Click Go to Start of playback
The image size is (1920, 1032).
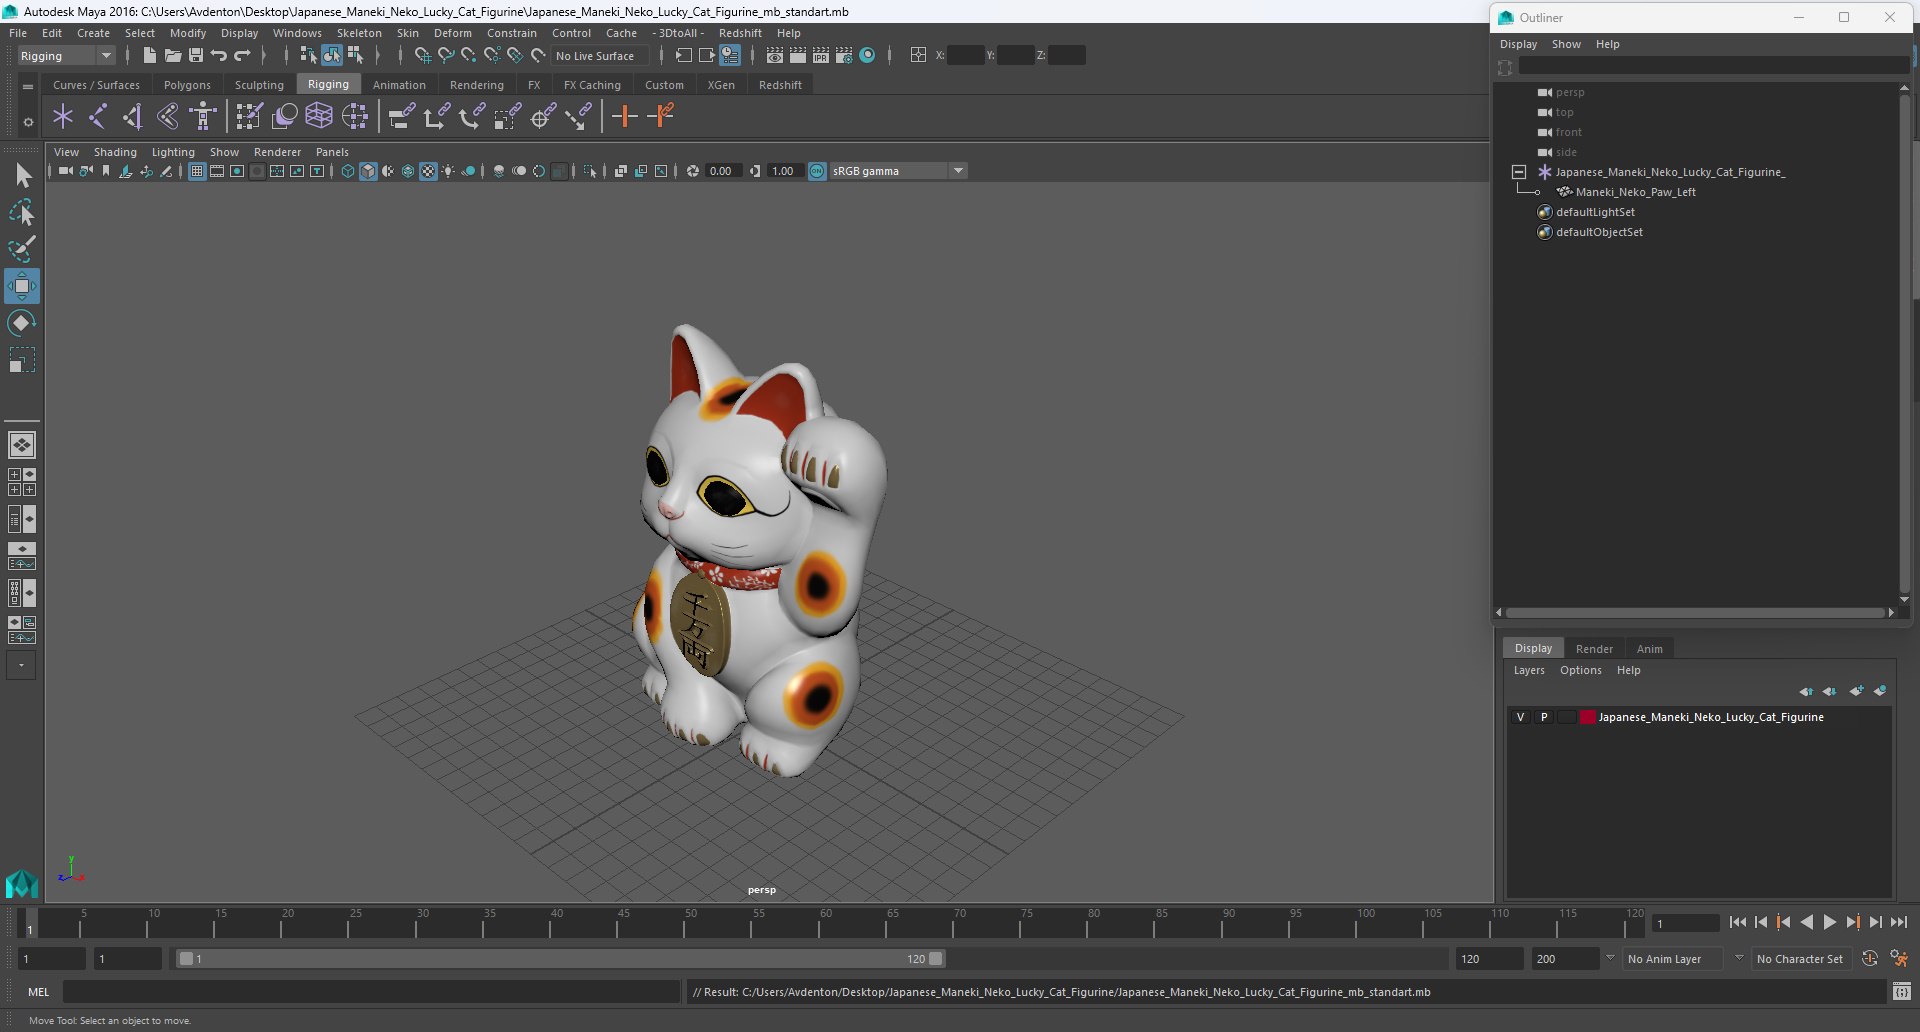pyautogui.click(x=1737, y=922)
